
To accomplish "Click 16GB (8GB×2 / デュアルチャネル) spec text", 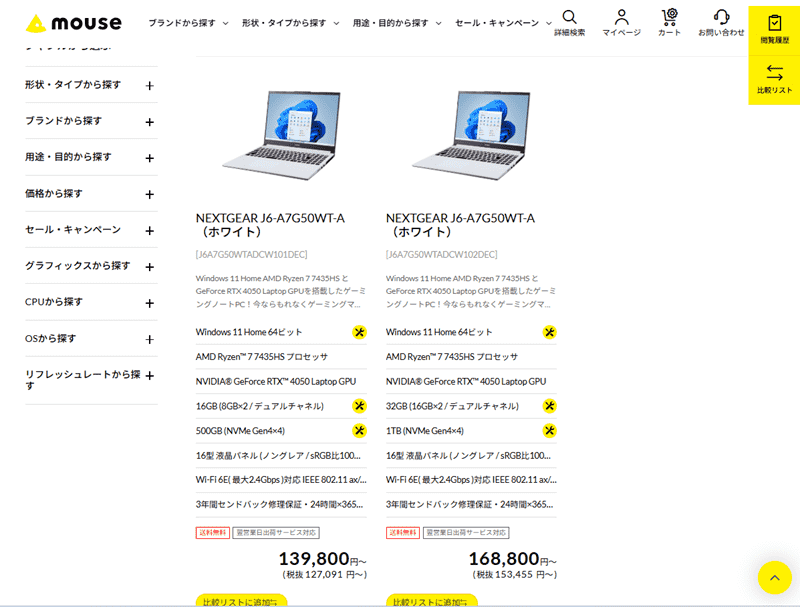I will coord(260,406).
